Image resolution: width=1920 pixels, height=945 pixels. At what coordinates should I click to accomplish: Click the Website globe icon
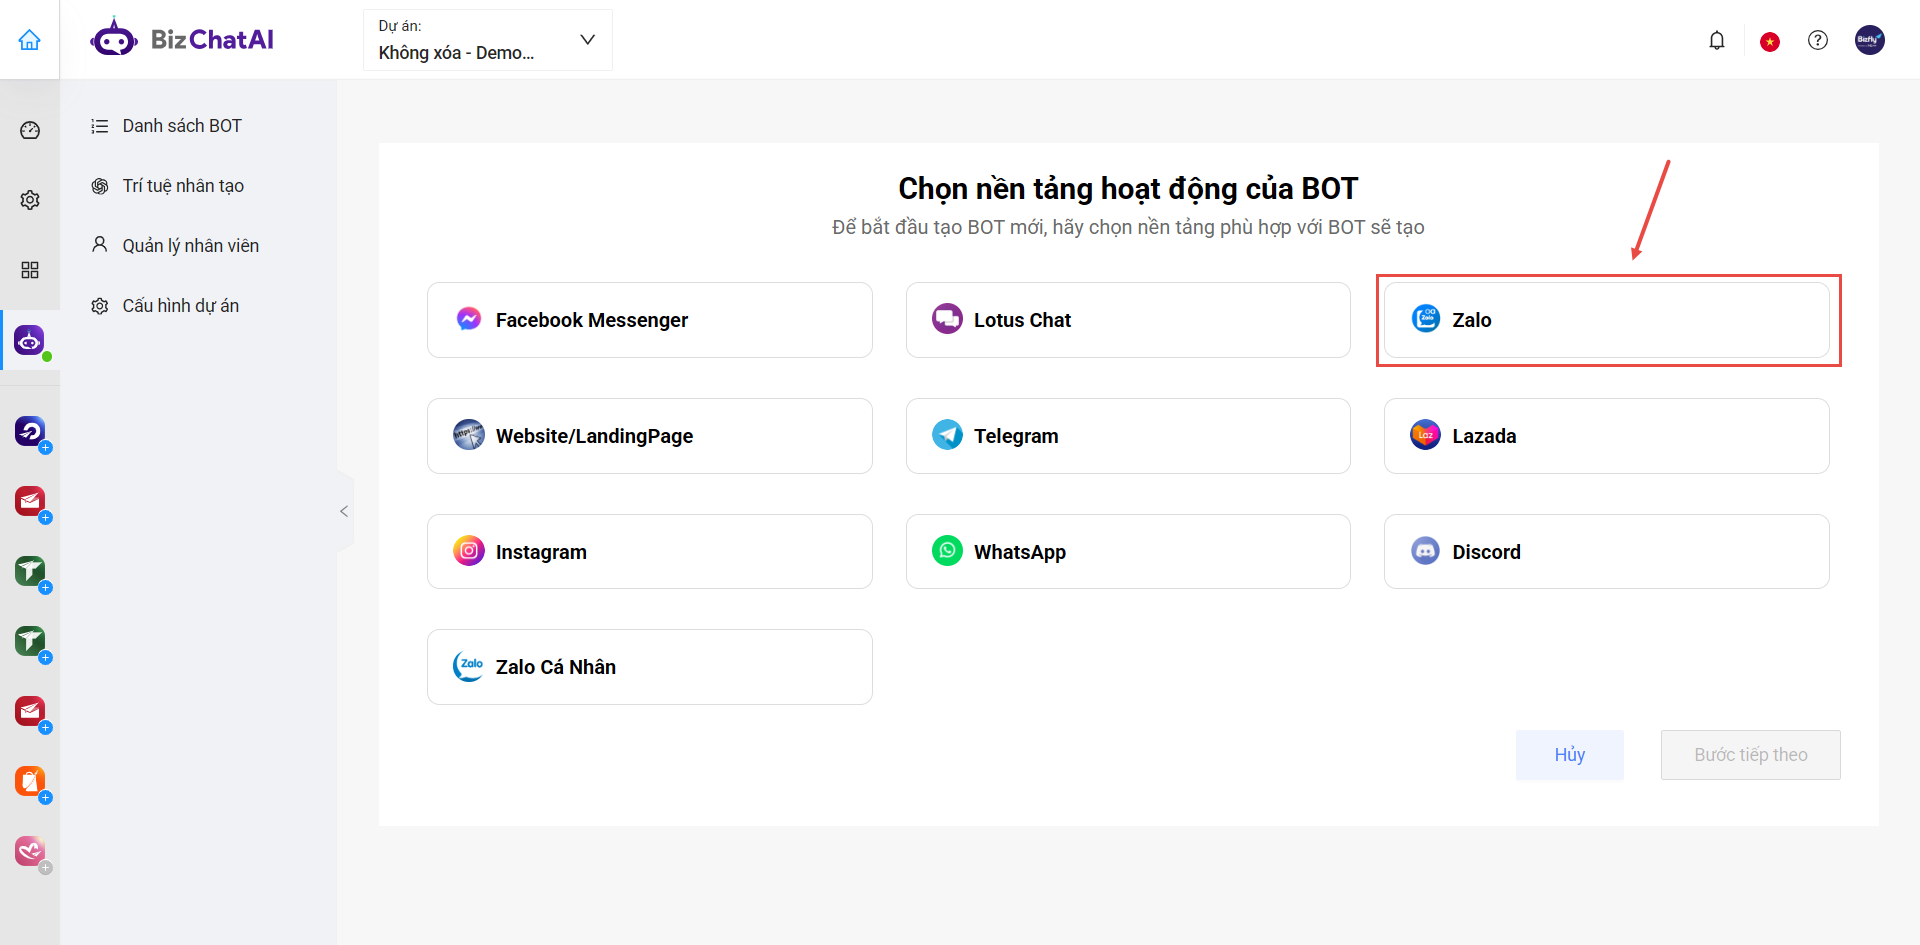click(469, 435)
